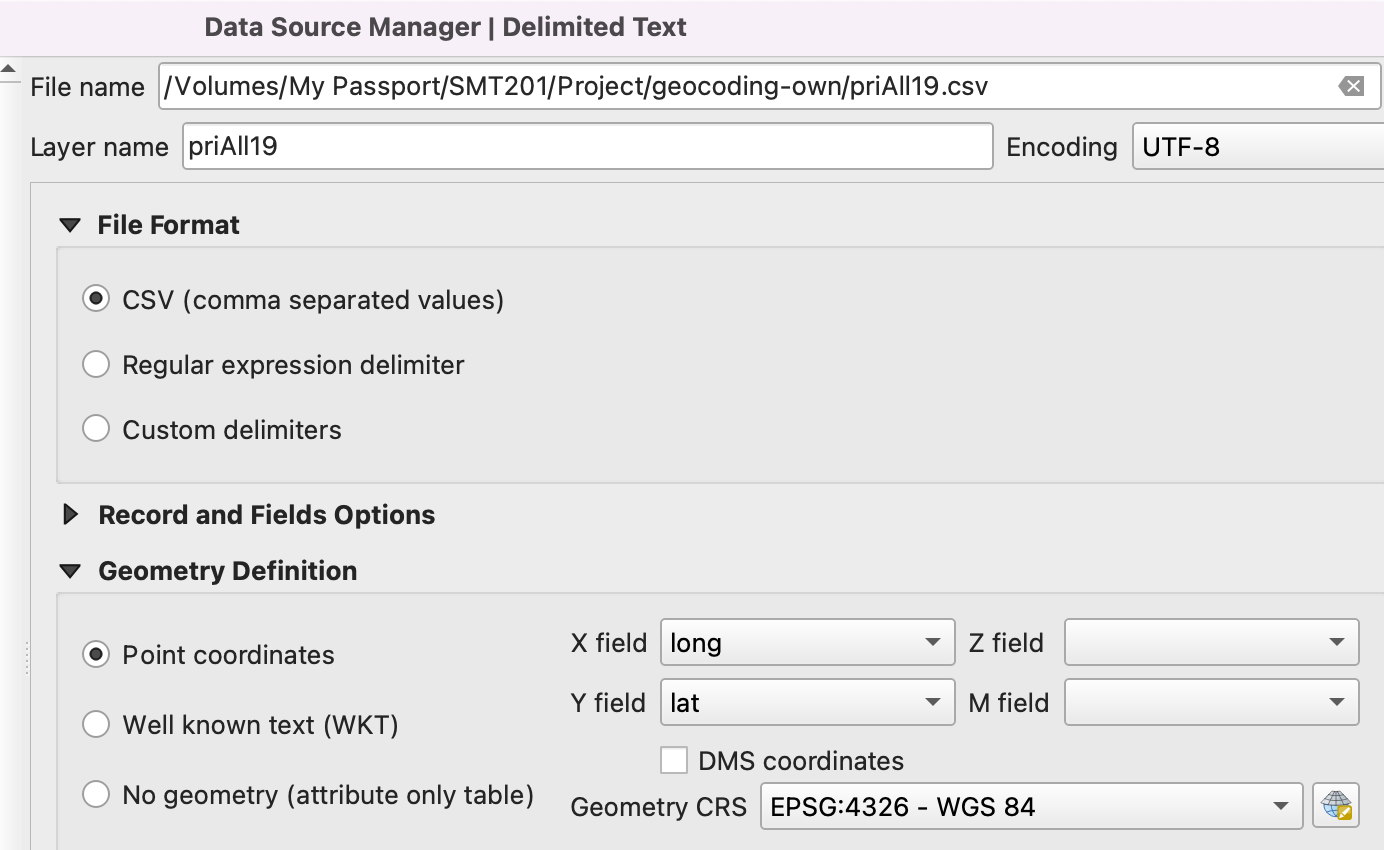The height and width of the screenshot is (850, 1384).
Task: Open the Y field dropdown showing lat
Action: [807, 703]
